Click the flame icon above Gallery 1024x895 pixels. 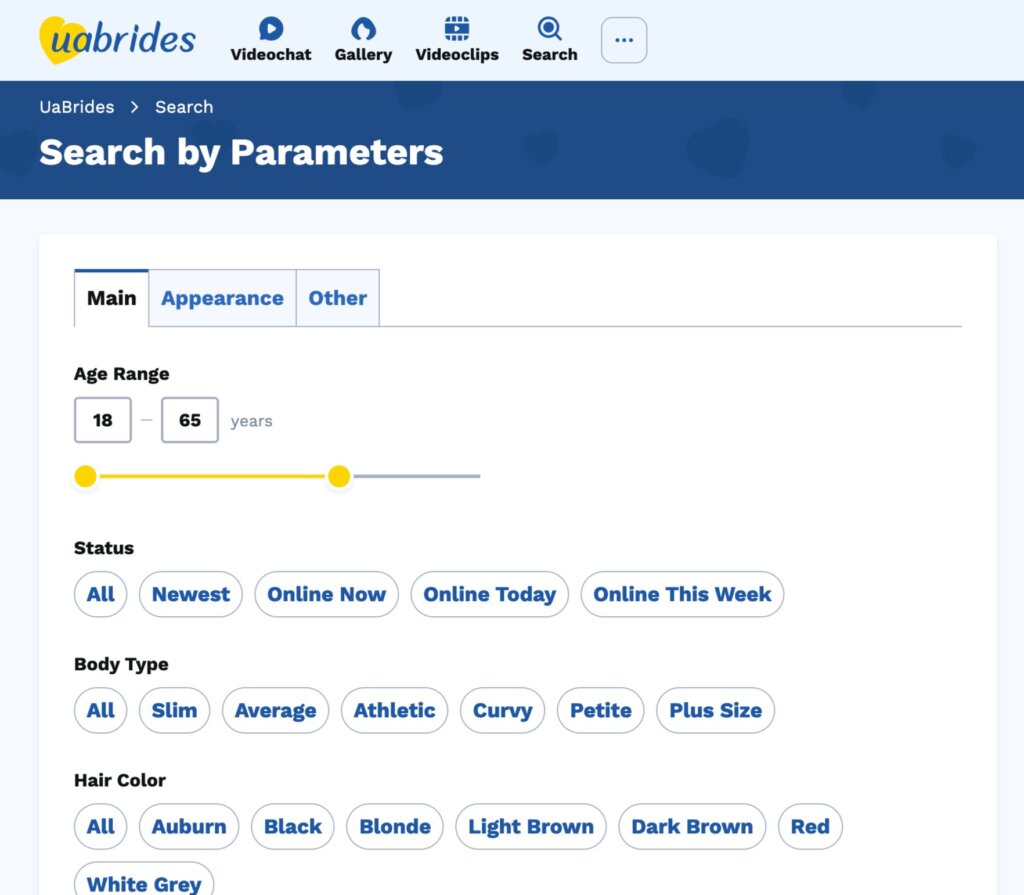(363, 29)
